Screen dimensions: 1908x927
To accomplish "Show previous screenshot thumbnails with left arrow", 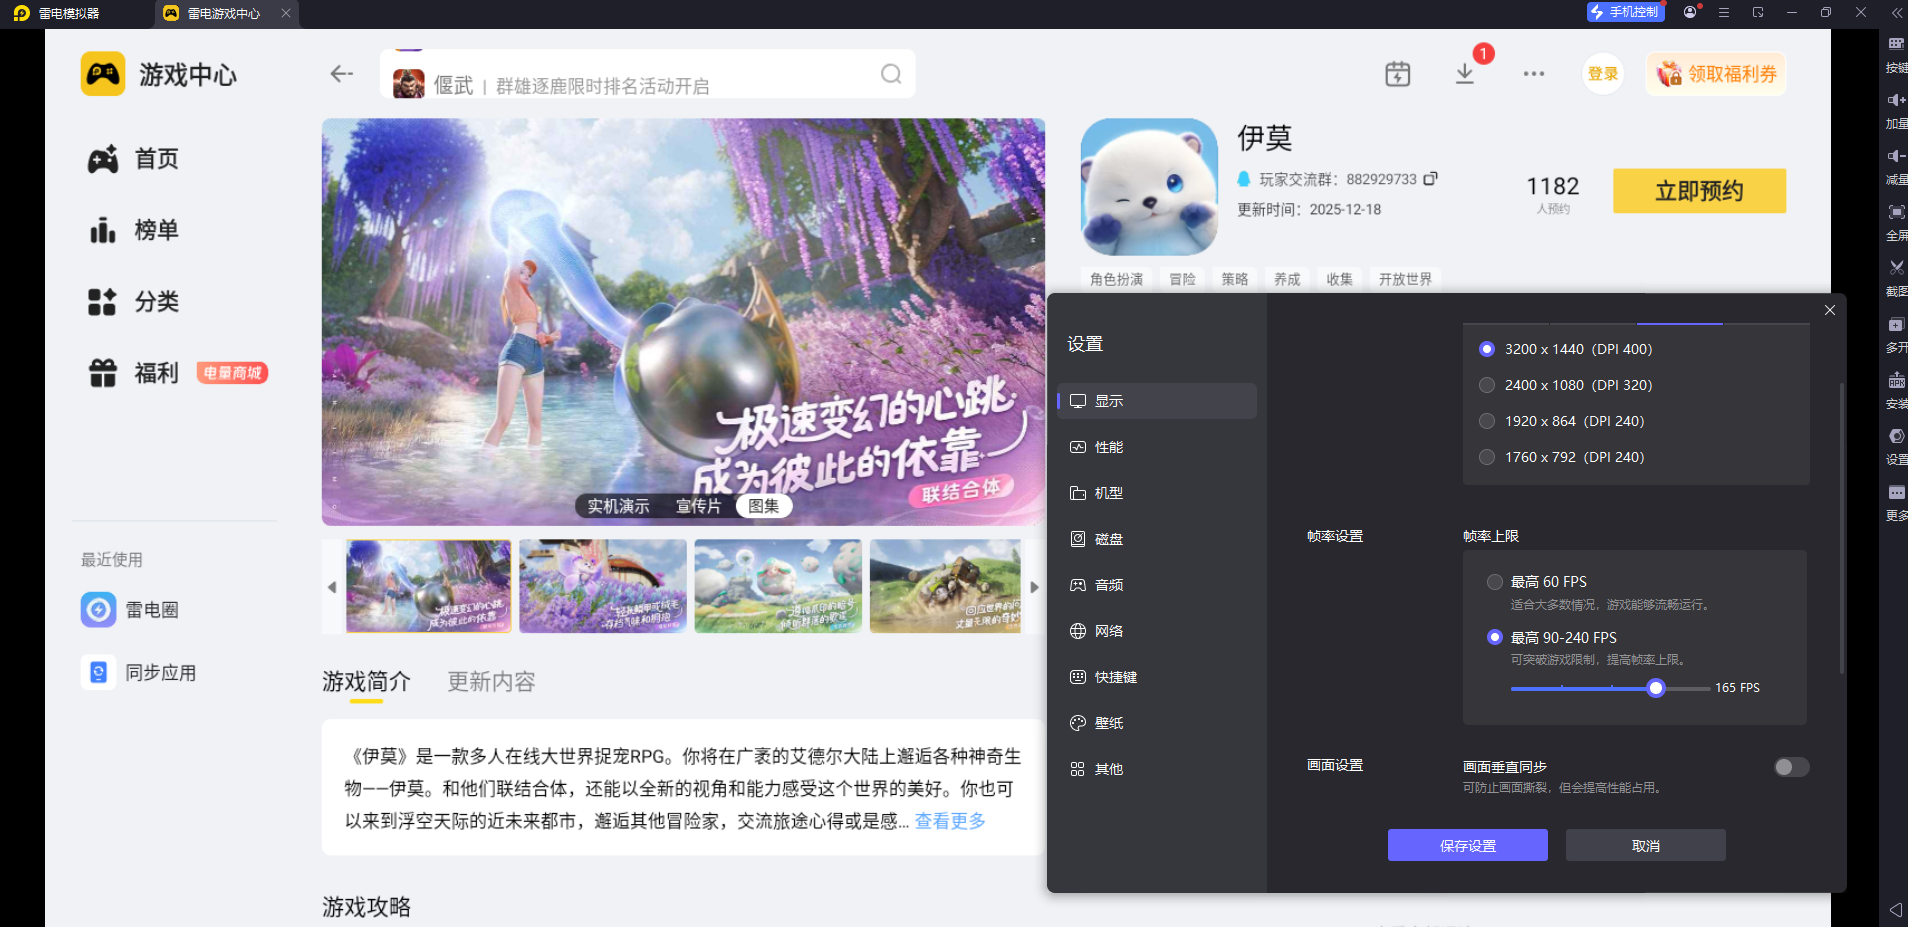I will click(332, 587).
